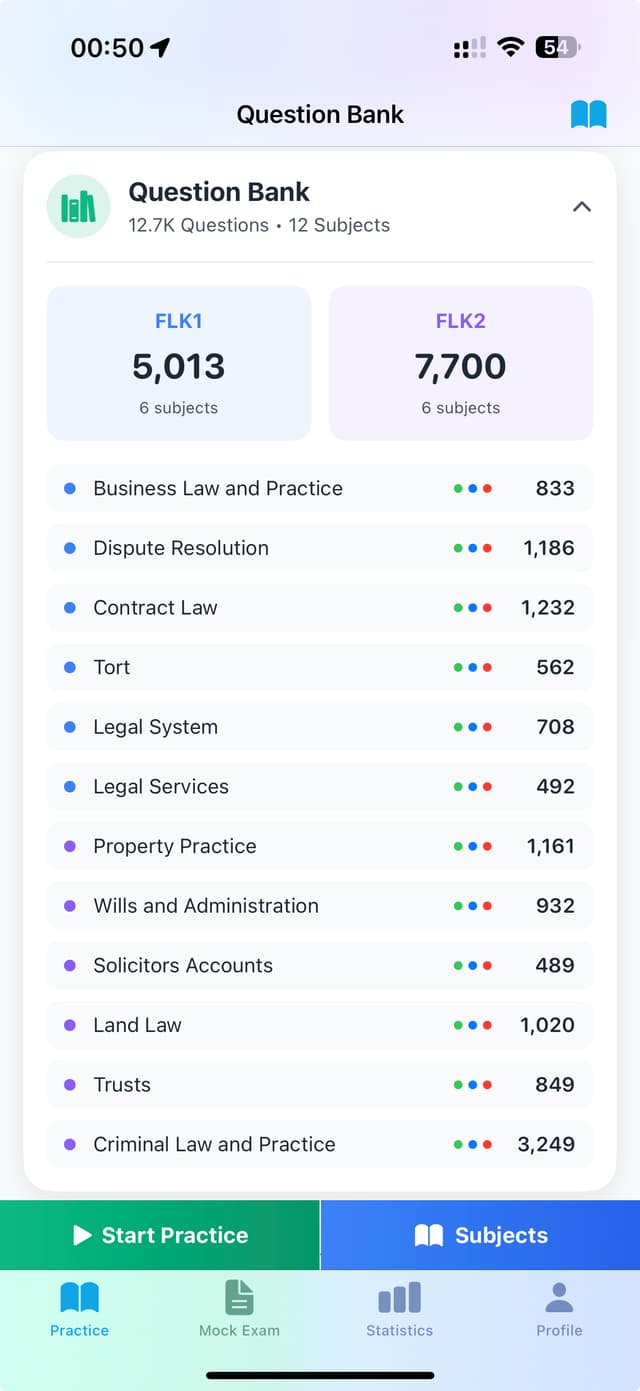Collapse the Question Bank card with the chevron
640x1391 pixels.
point(581,206)
